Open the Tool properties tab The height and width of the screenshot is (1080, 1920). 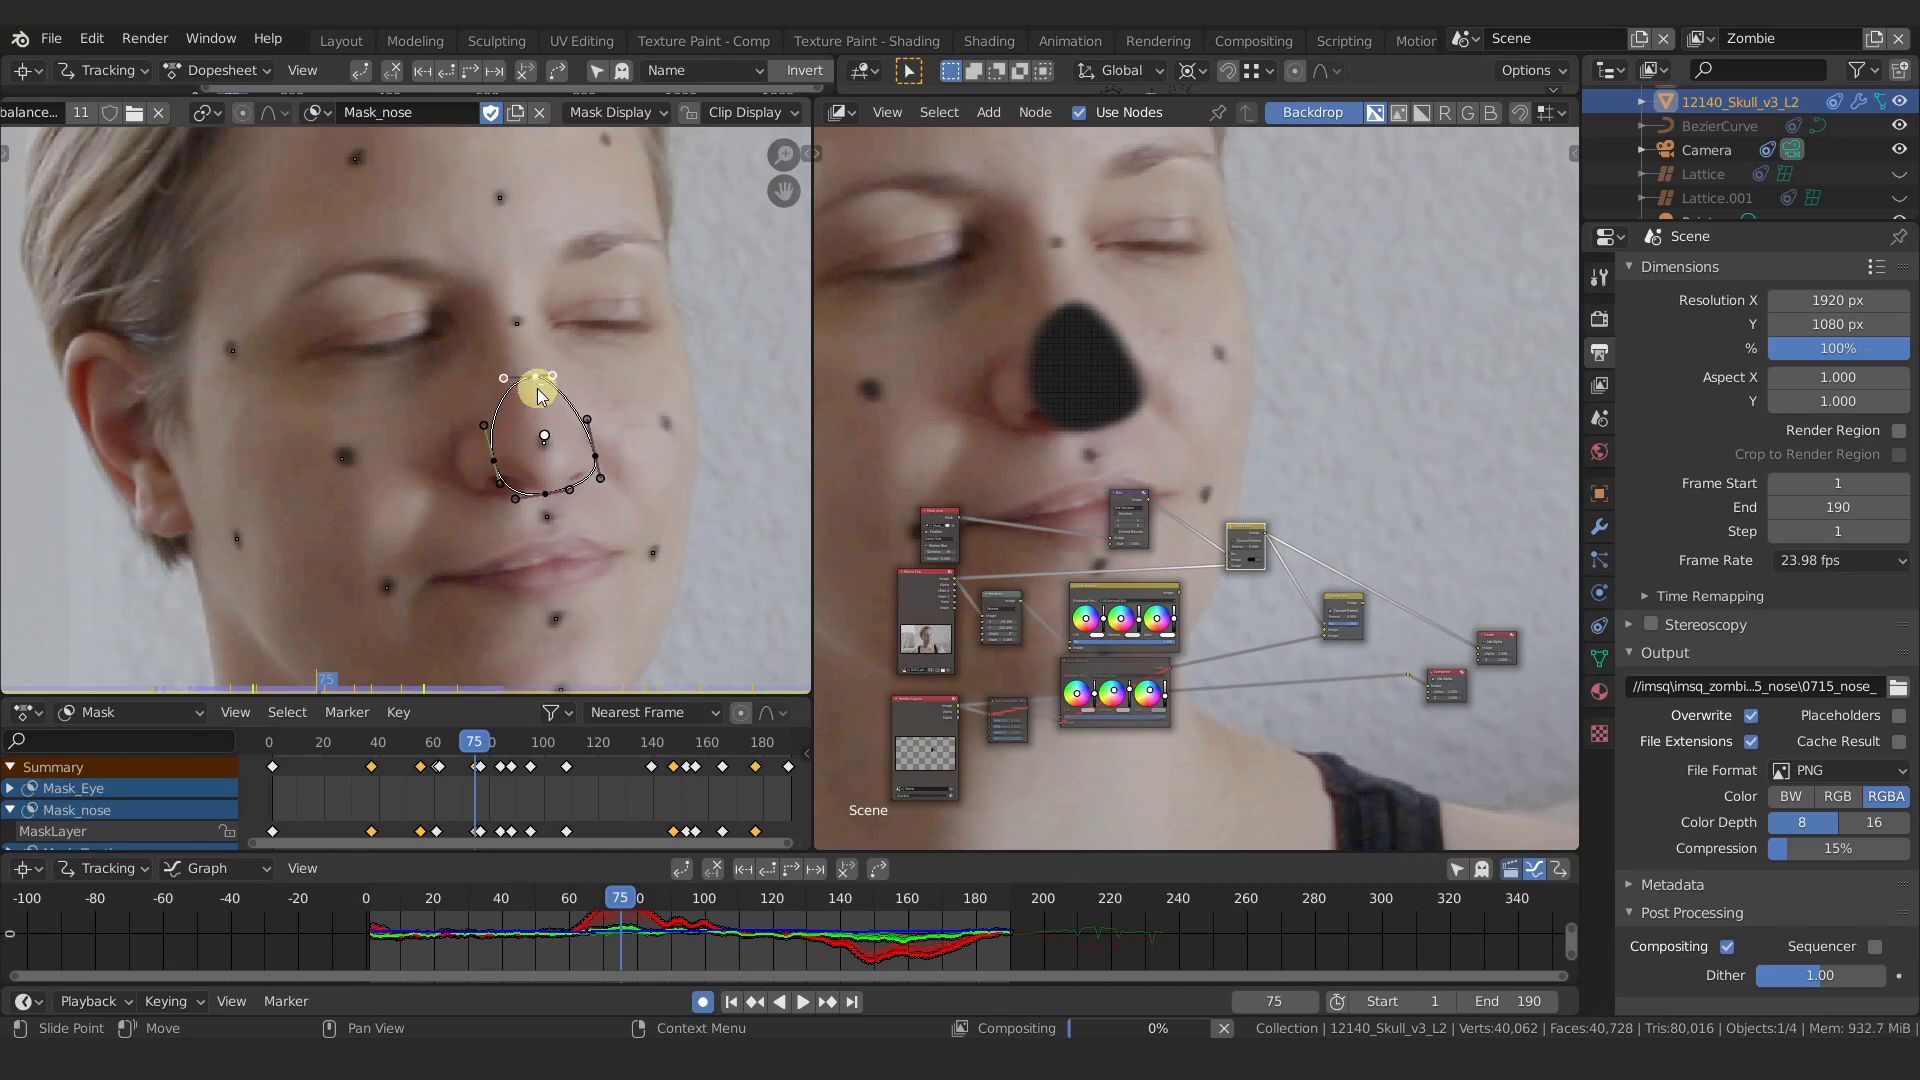point(1599,278)
